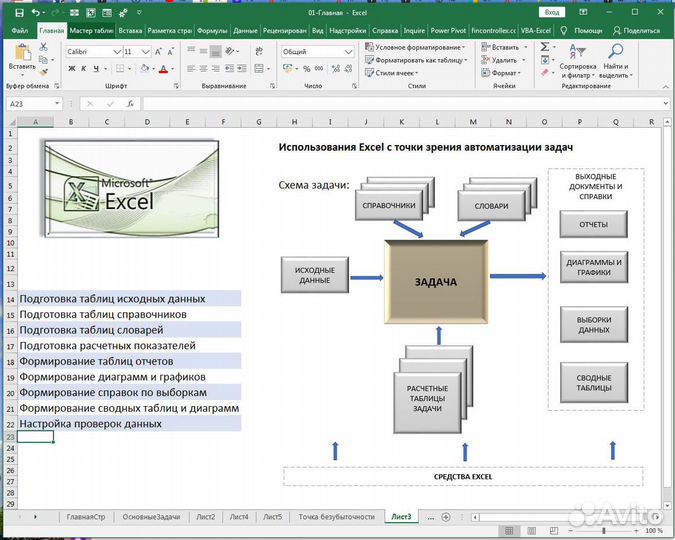Open the Файл menu tab
675x540 pixels.
click(x=19, y=31)
